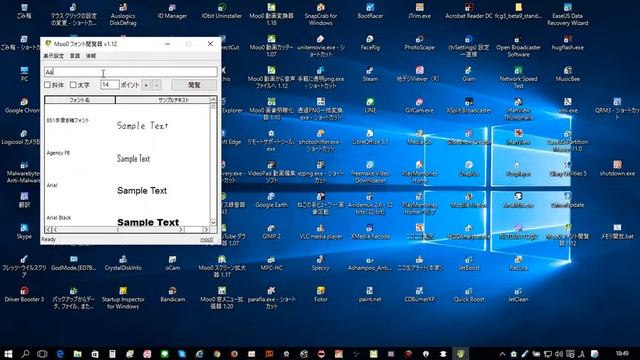Show hidden system tray icons chevron
Screen dimensions: 640x360
[502, 354]
